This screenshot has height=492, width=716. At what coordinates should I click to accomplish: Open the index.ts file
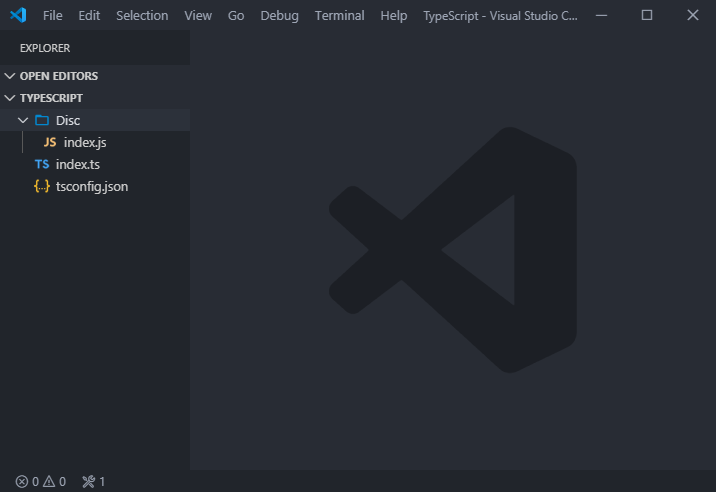[x=78, y=164]
